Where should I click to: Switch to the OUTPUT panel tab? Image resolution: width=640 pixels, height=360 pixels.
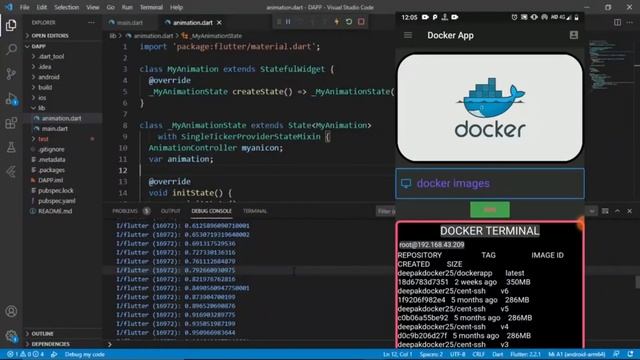(x=171, y=211)
